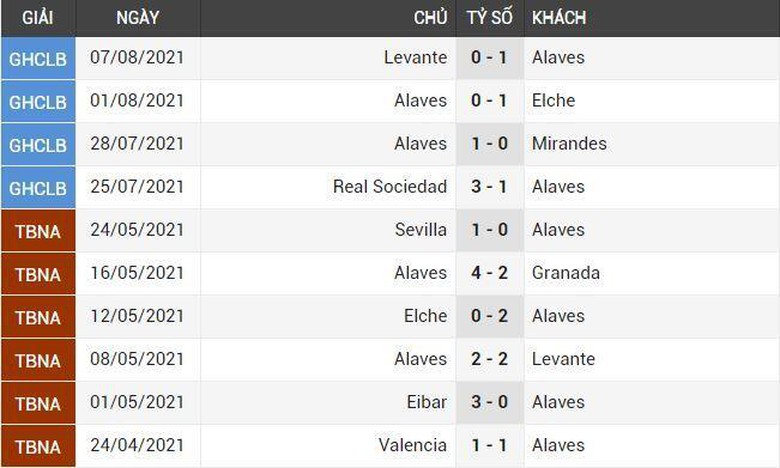Click the GIẢI column header

[x=38, y=18]
